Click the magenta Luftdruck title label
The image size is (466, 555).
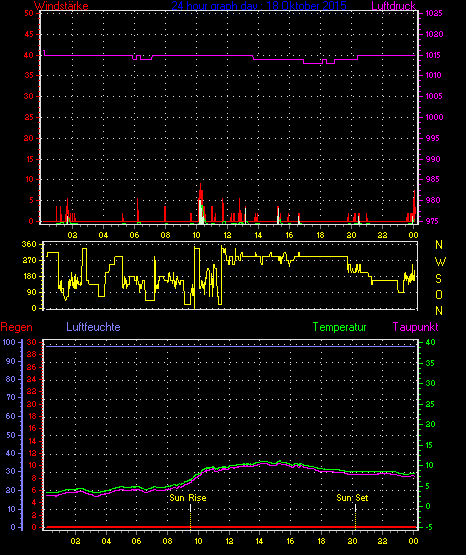(393, 6)
